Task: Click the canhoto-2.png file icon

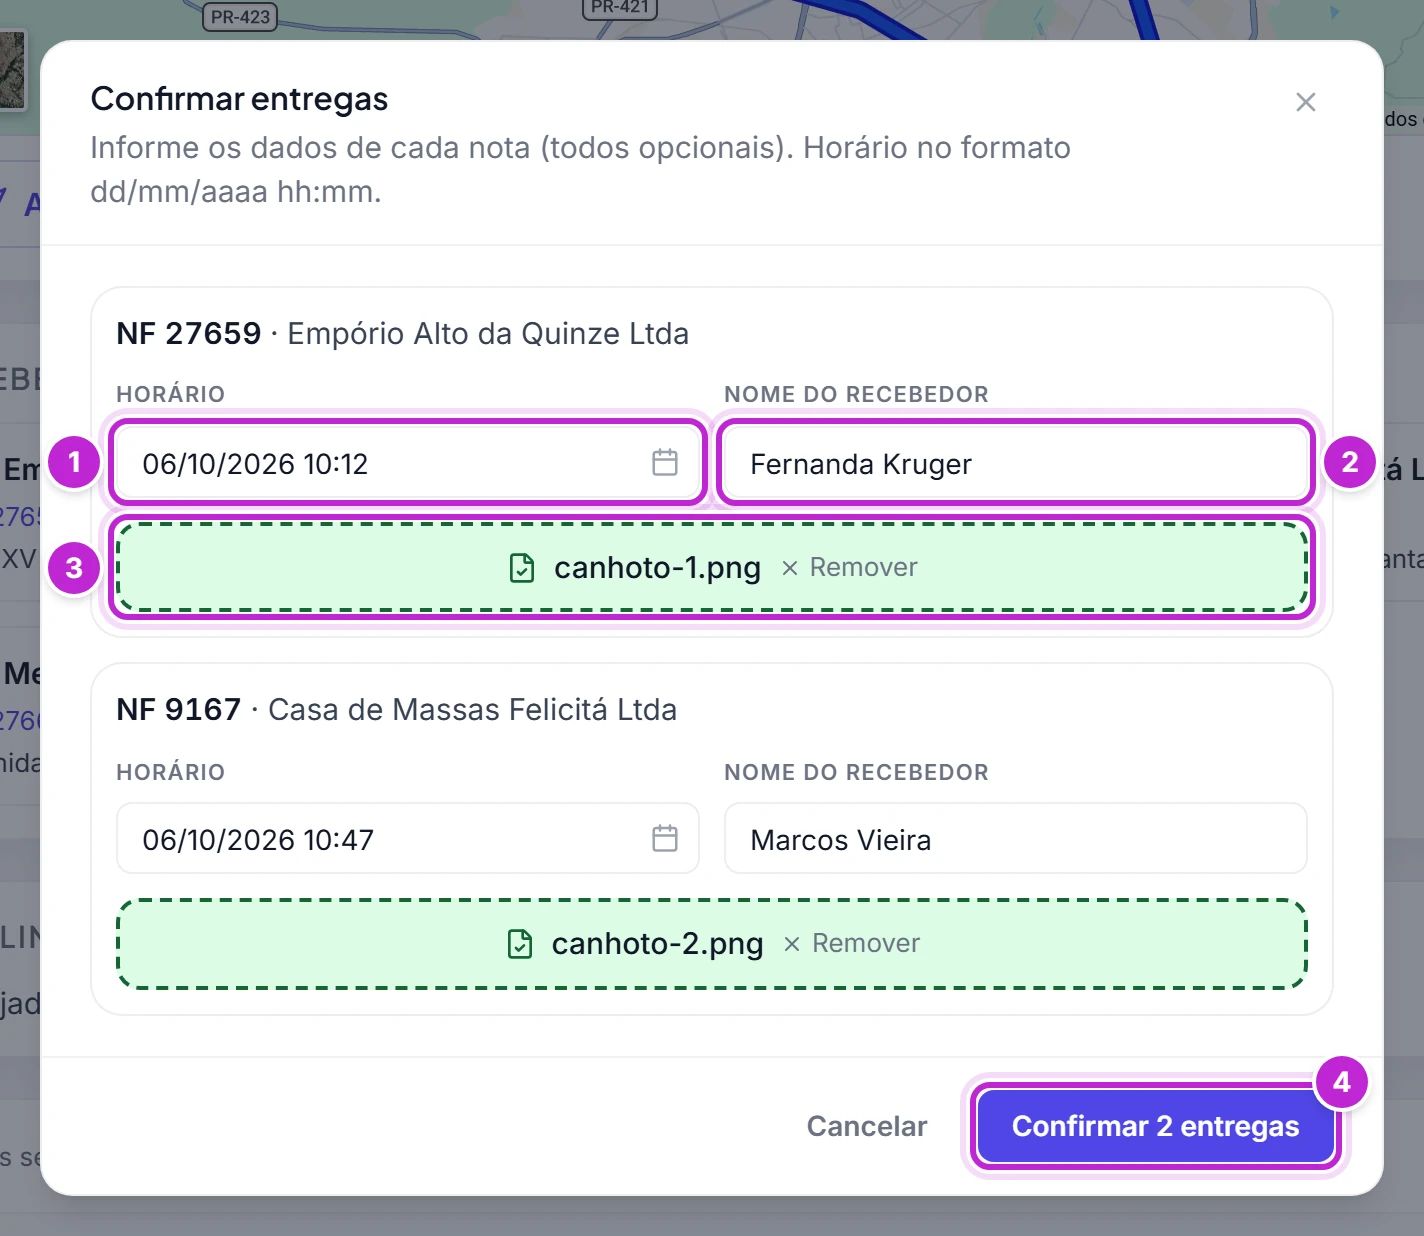Action: point(520,944)
